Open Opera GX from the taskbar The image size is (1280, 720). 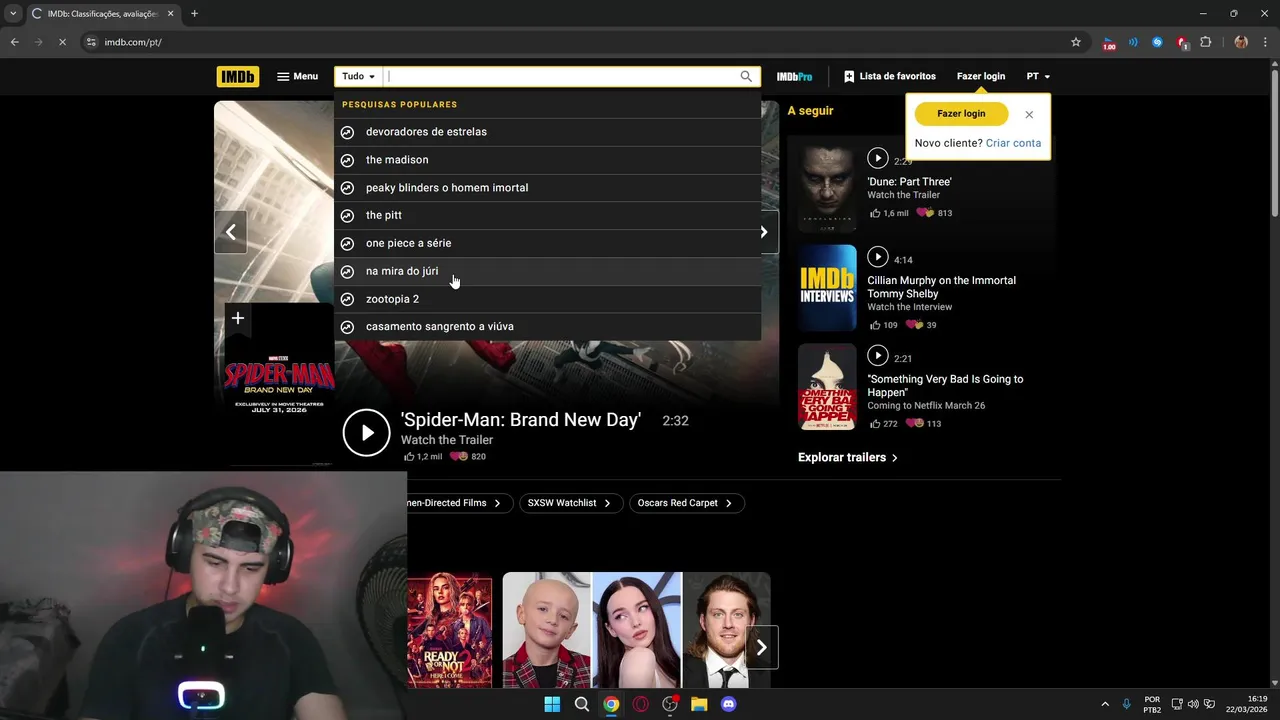pos(640,704)
